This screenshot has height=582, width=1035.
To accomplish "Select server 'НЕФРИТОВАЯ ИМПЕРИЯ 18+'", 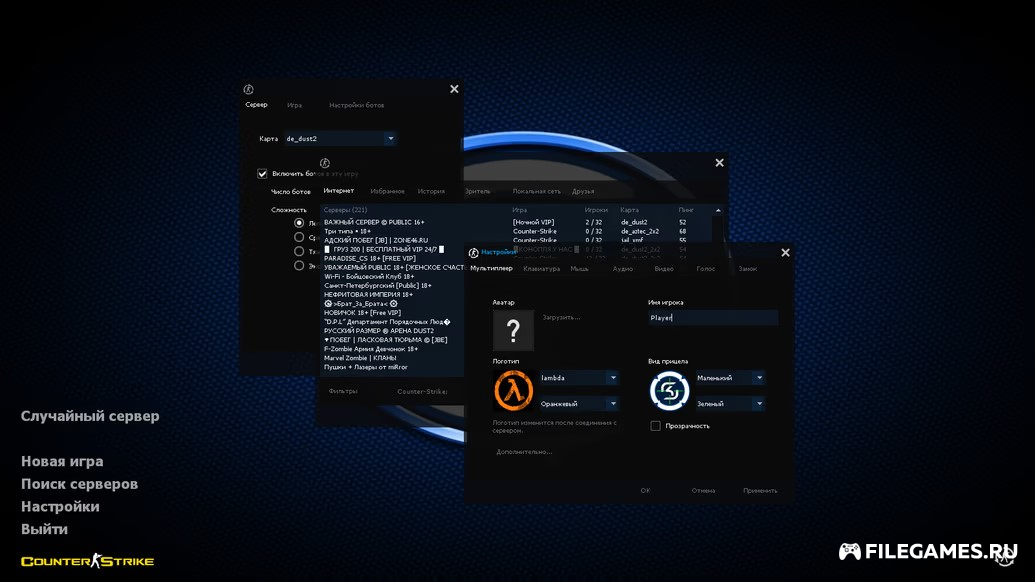I will pyautogui.click(x=368, y=294).
